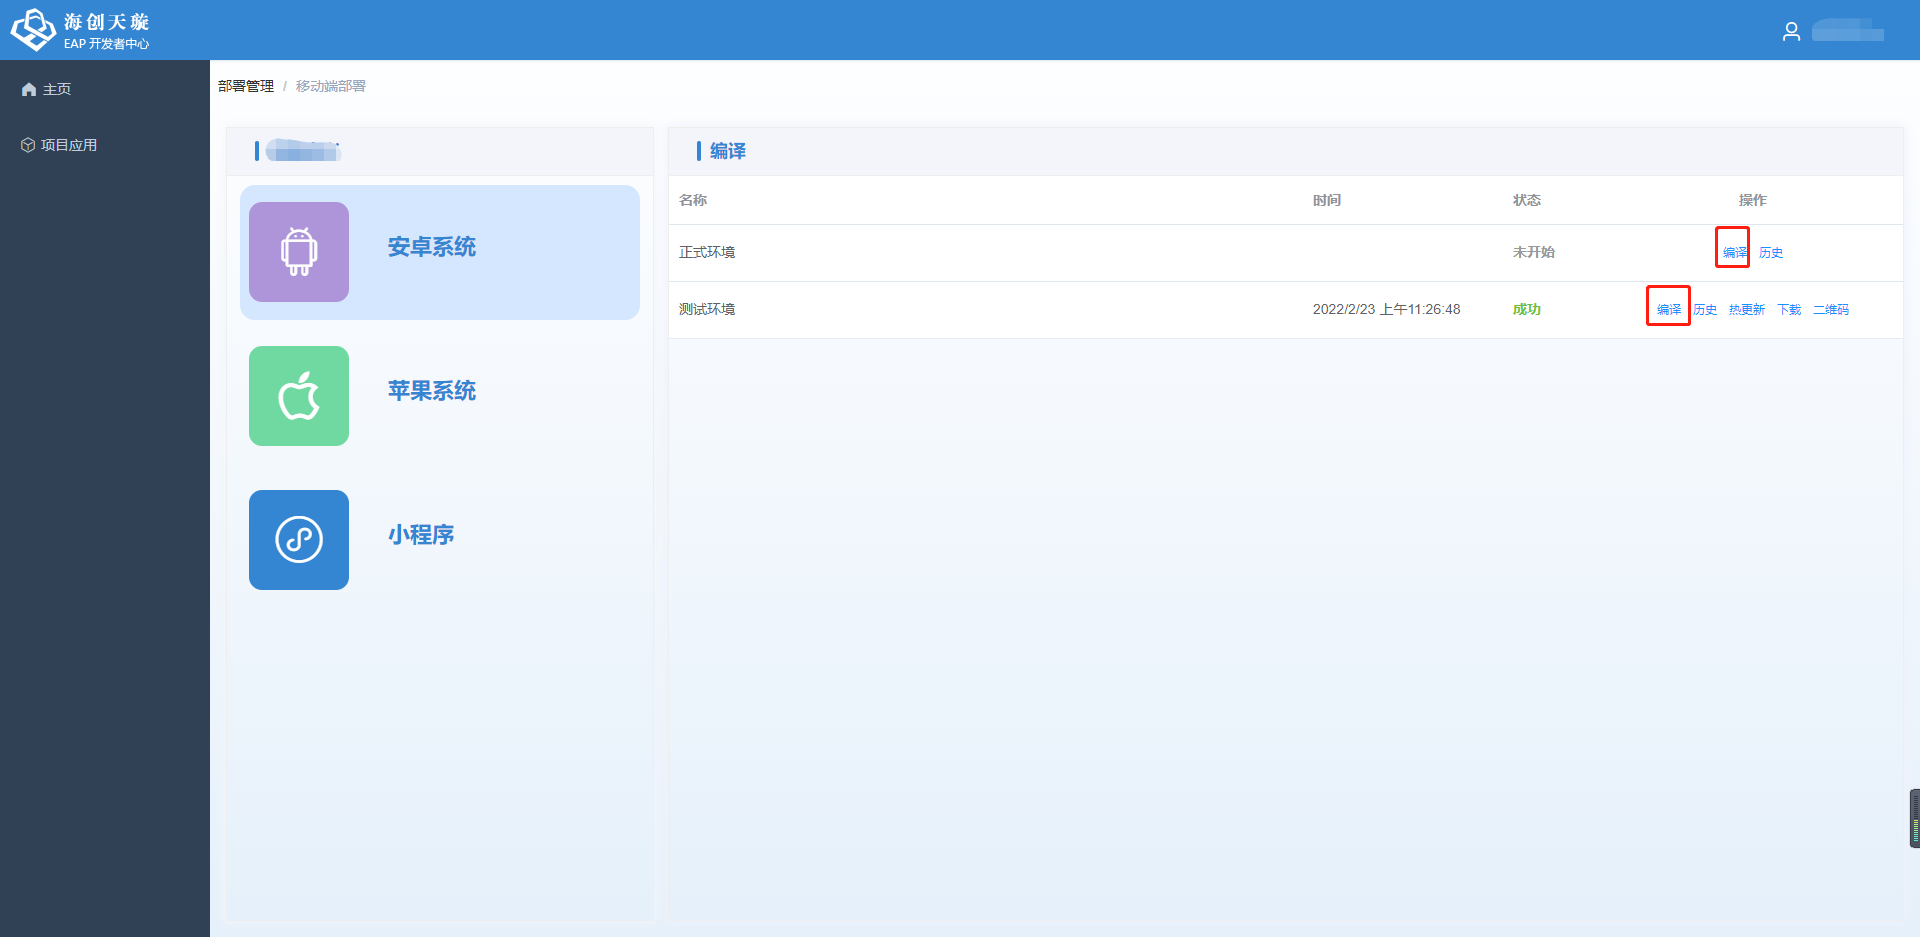The height and width of the screenshot is (937, 1920).
Task: Click the 项目应用 cube icon
Action: (x=28, y=145)
